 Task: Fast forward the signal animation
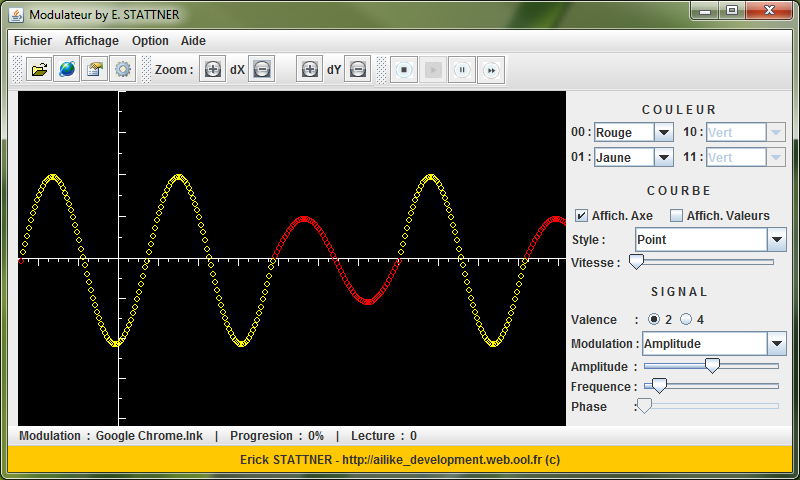[491, 70]
